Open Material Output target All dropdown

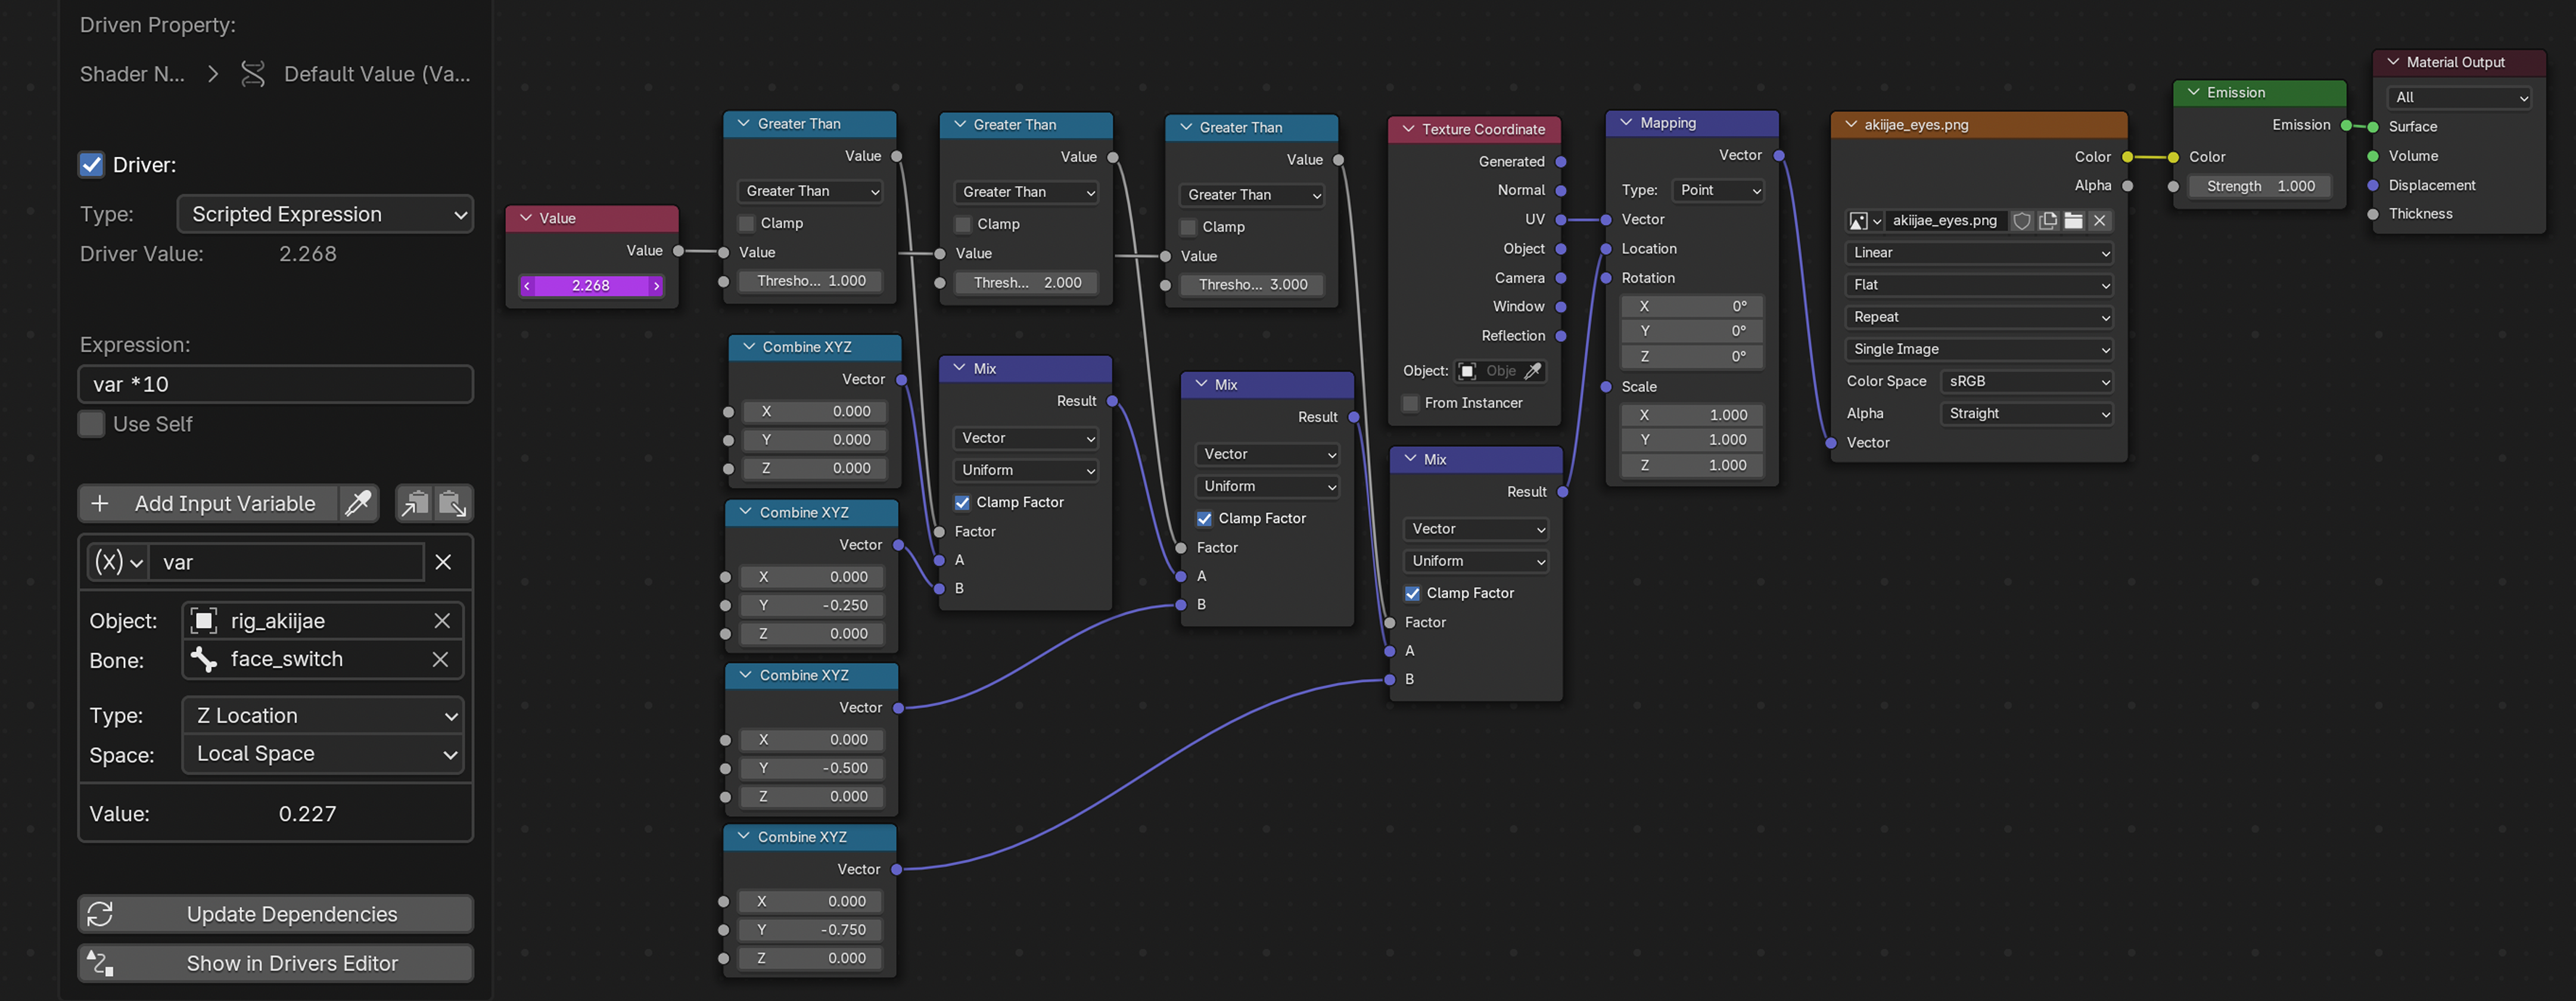click(2459, 97)
